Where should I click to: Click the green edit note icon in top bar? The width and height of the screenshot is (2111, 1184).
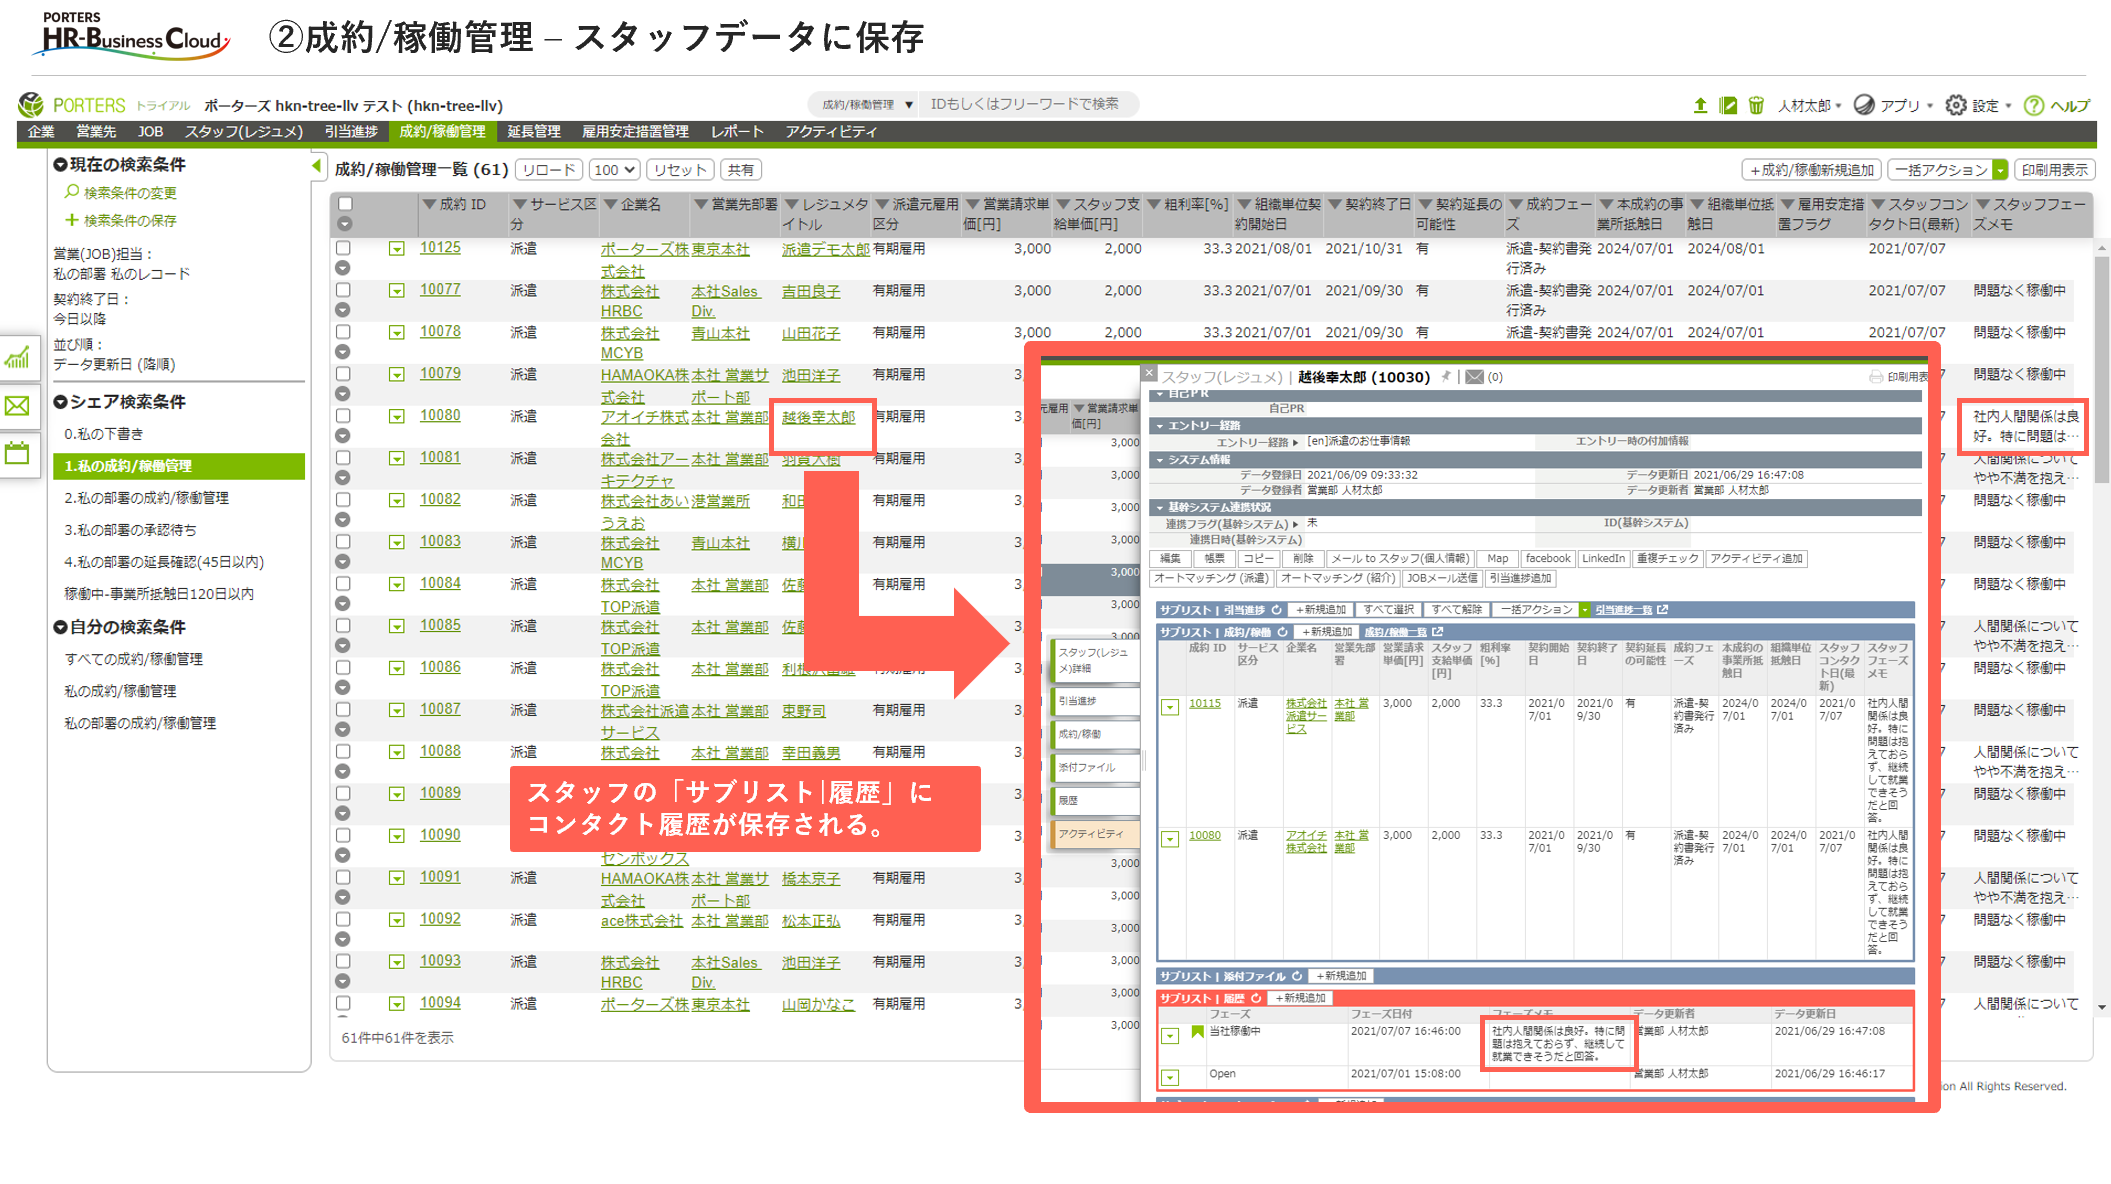coord(1728,105)
